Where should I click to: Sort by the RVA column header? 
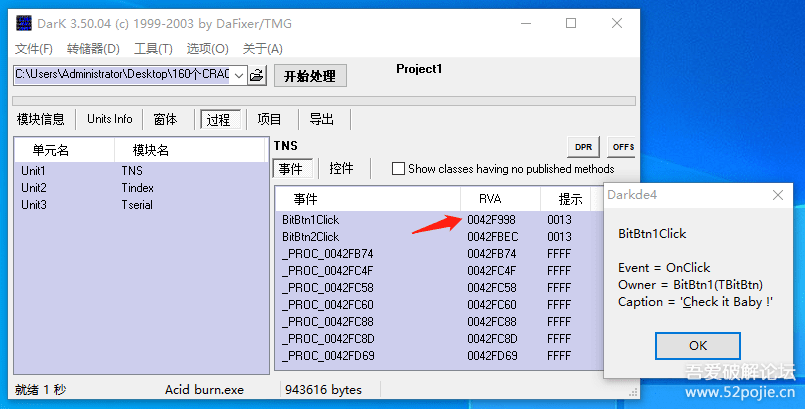(x=490, y=198)
